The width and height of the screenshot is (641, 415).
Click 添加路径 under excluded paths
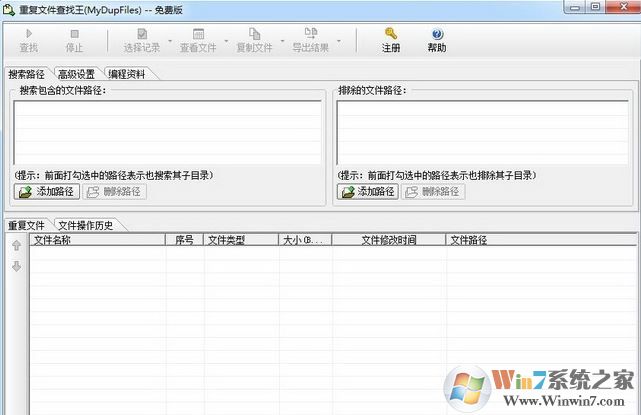[368, 192]
